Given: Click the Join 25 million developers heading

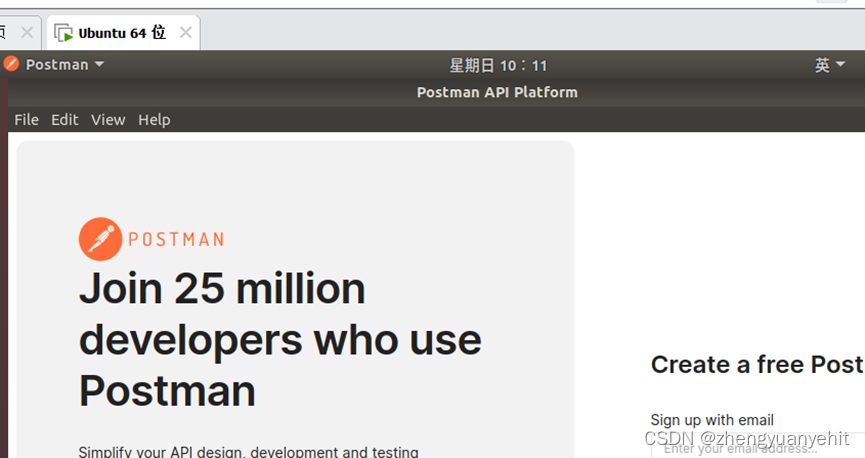Looking at the screenshot, I should (280, 339).
